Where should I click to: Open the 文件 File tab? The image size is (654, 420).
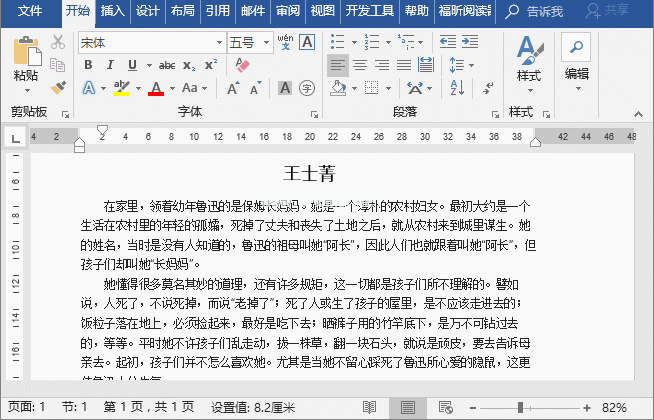30,11
